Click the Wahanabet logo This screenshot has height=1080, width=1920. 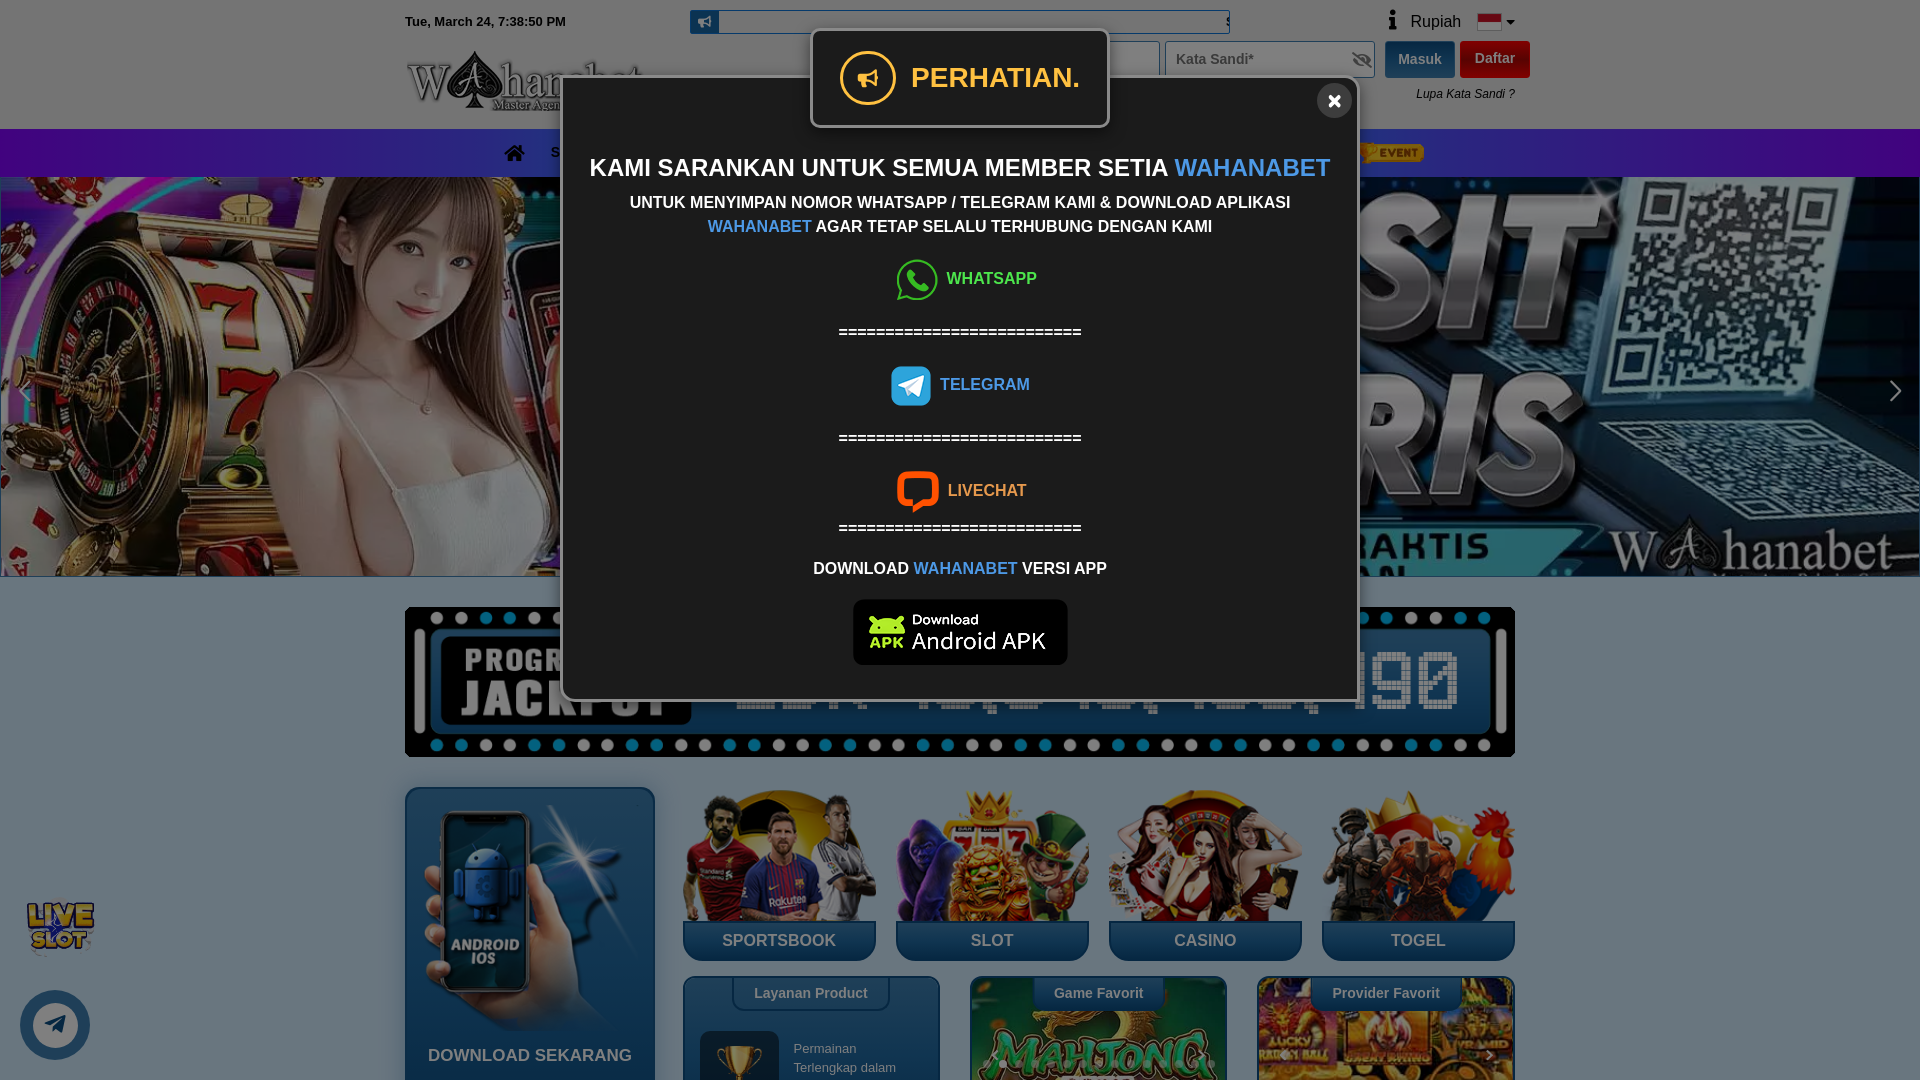(524, 82)
